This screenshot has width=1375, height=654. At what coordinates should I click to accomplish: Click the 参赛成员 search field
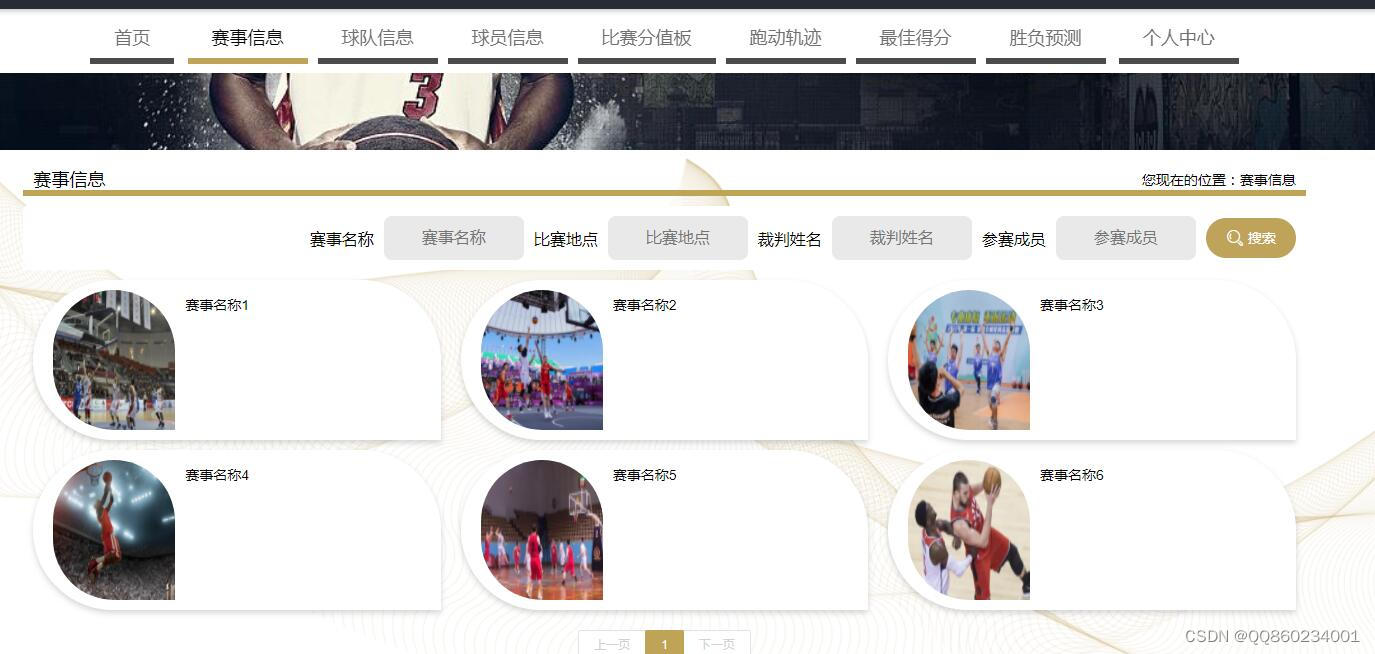point(1126,237)
